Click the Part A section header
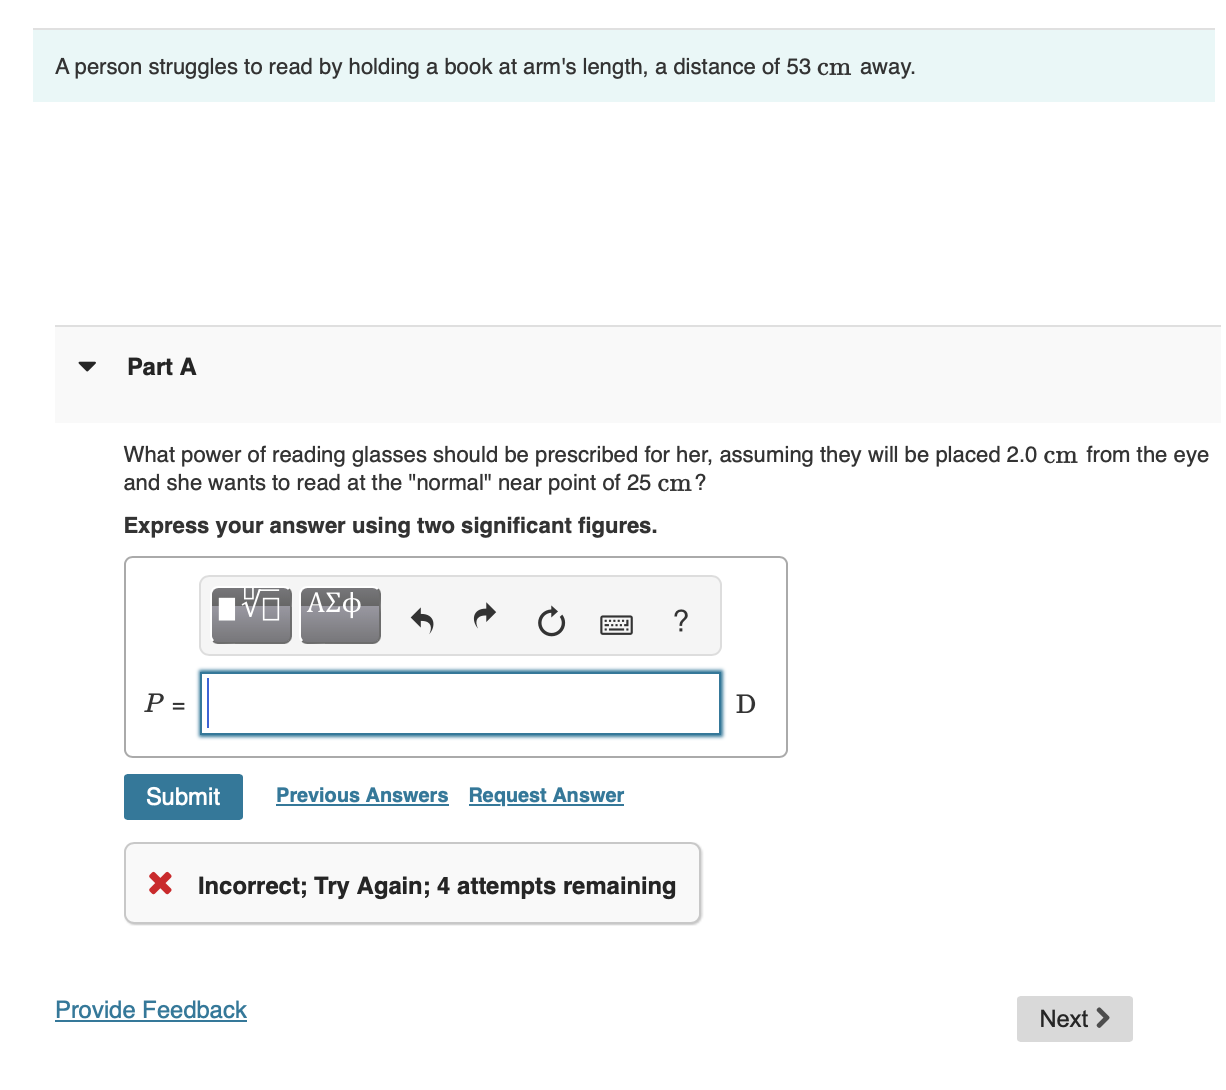Image resolution: width=1226 pixels, height=1090 pixels. tap(161, 367)
